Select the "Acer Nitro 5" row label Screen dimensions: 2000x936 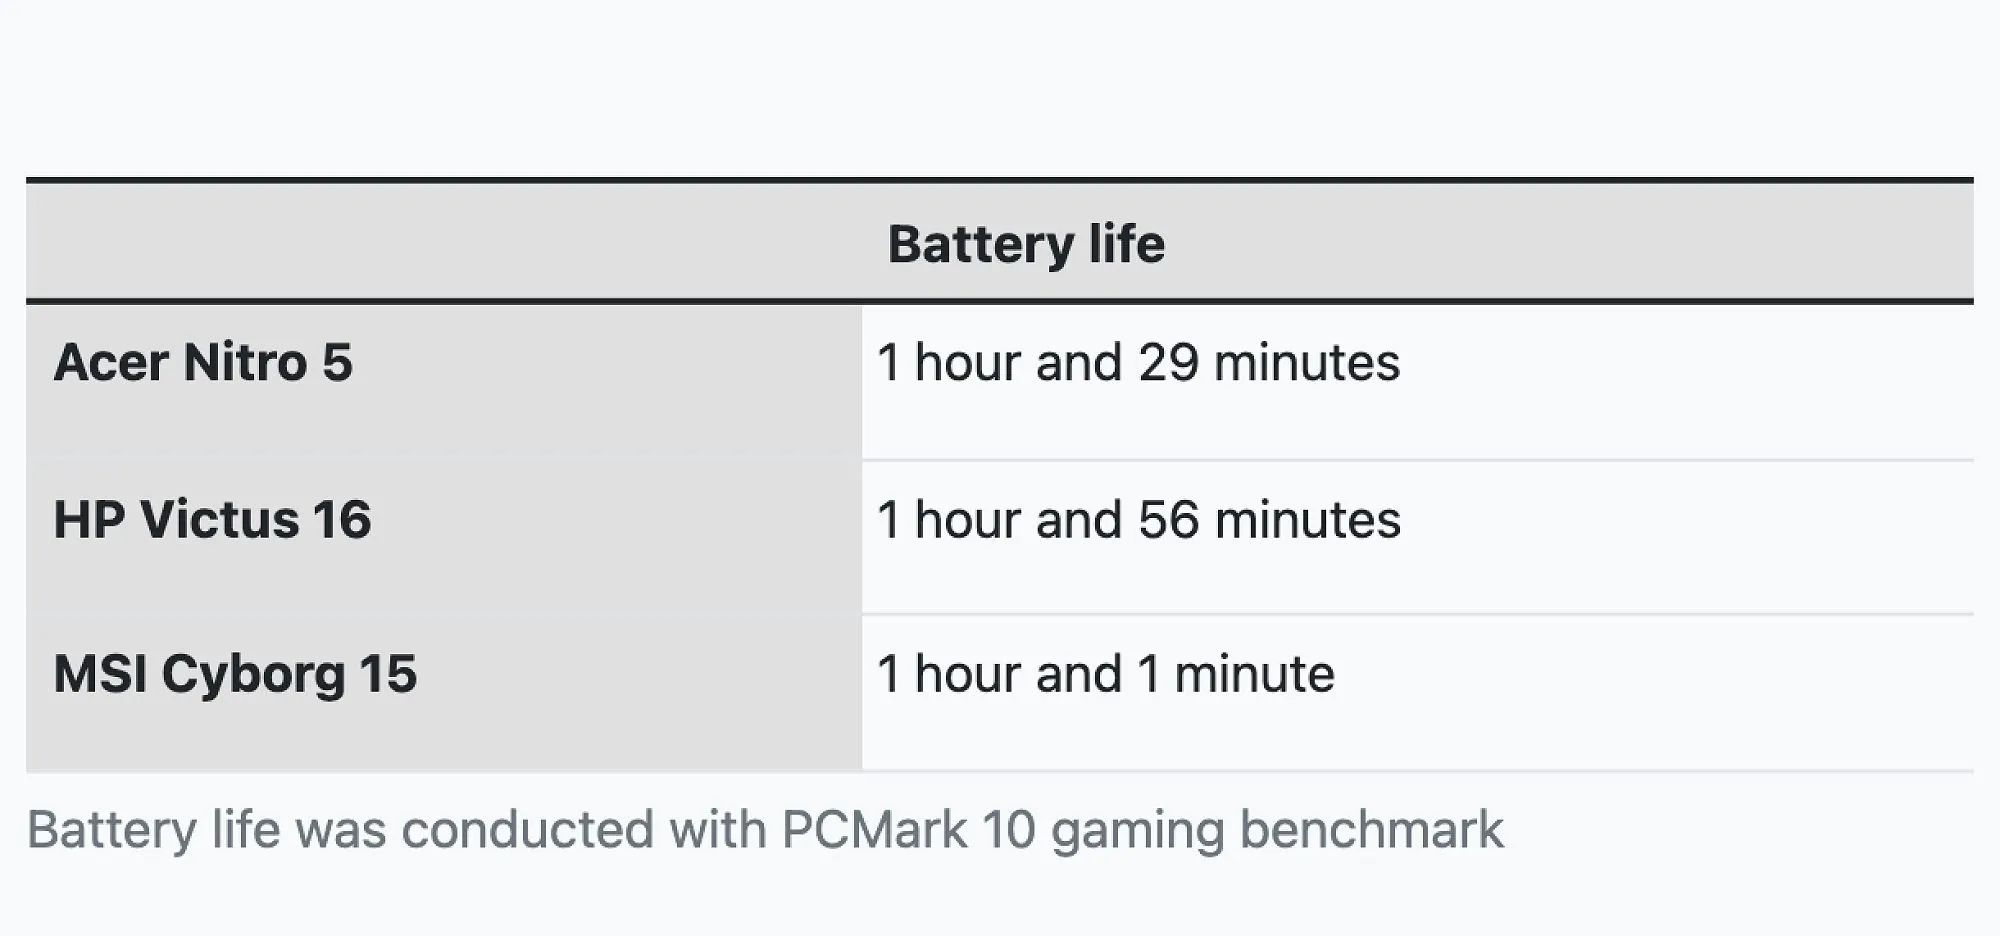click(203, 362)
